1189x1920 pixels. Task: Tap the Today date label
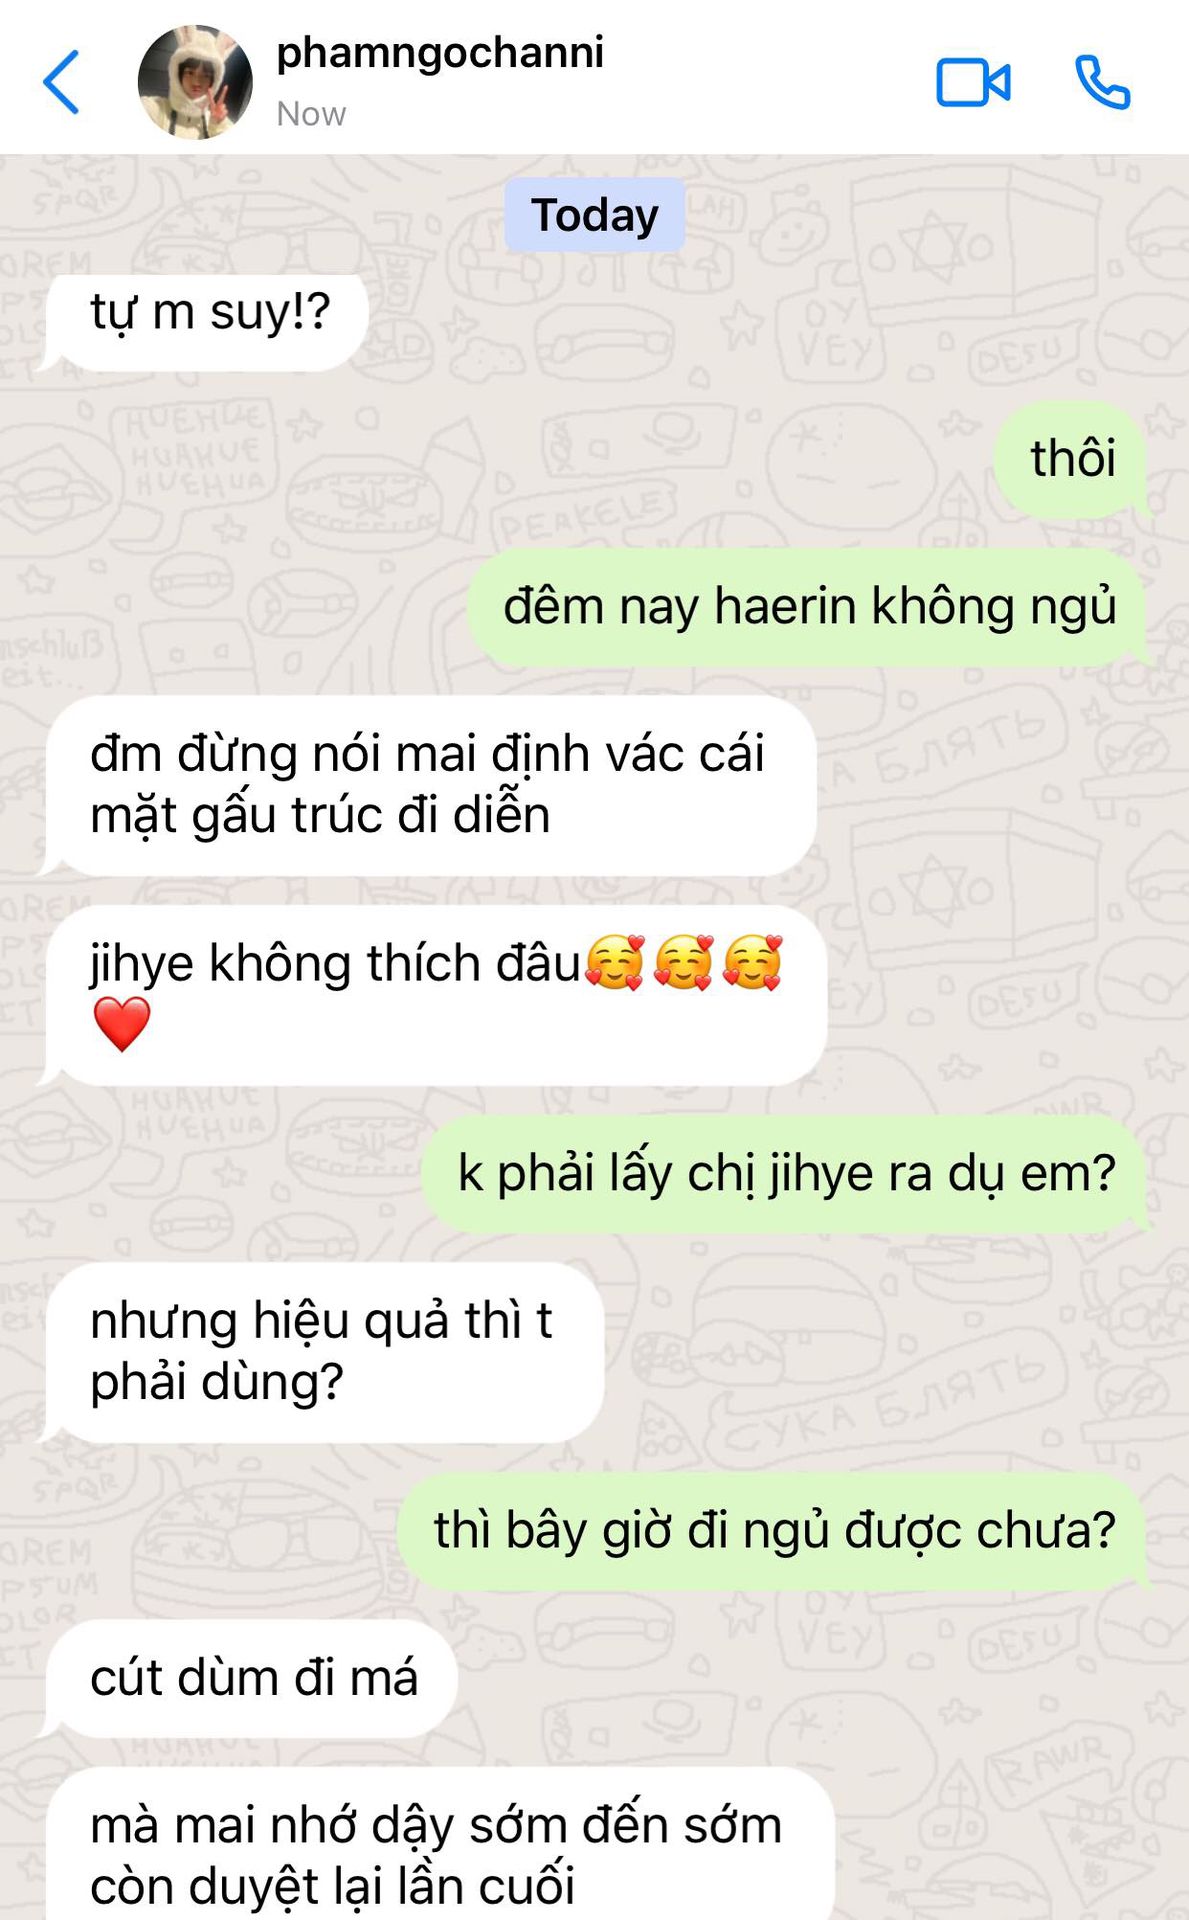[594, 215]
